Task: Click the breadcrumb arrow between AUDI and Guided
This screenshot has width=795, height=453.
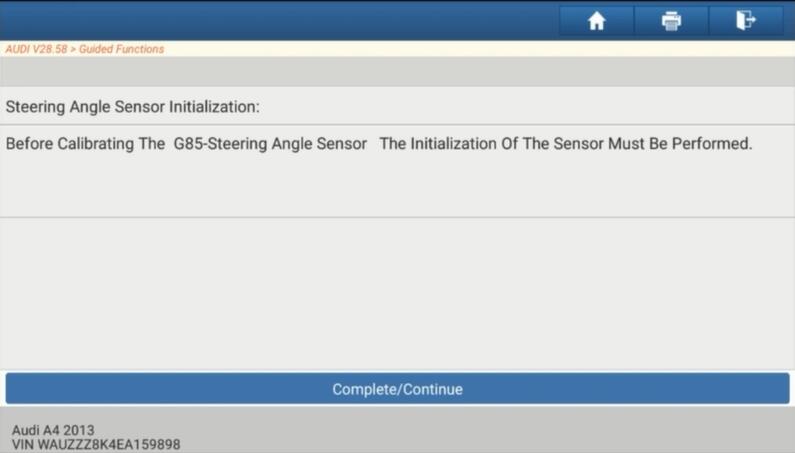Action: click(73, 49)
